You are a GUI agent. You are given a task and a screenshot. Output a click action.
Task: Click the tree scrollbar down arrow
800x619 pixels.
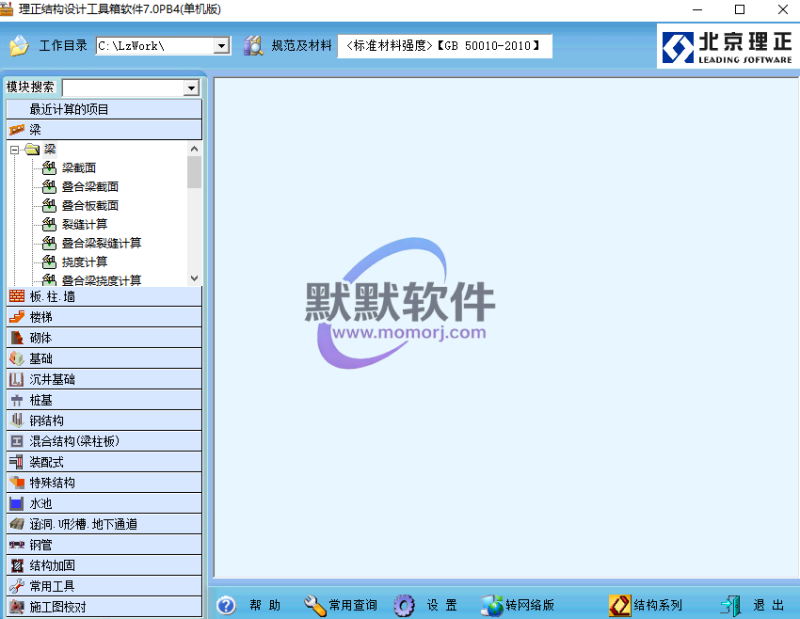(194, 279)
